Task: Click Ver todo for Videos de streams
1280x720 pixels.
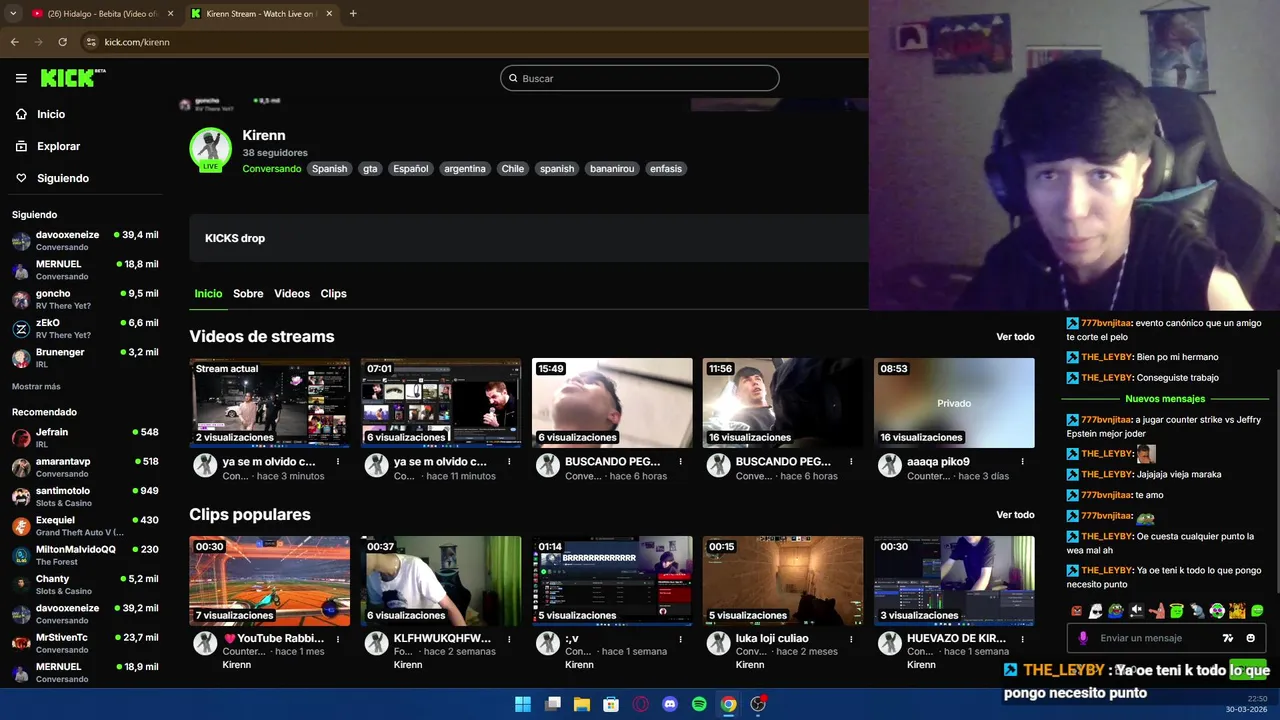Action: (1015, 337)
